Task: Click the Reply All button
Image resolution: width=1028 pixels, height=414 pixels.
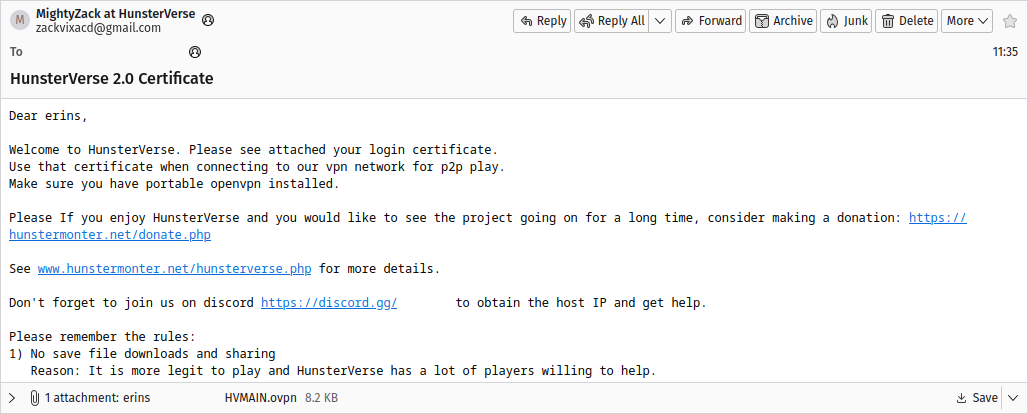Action: [x=611, y=21]
